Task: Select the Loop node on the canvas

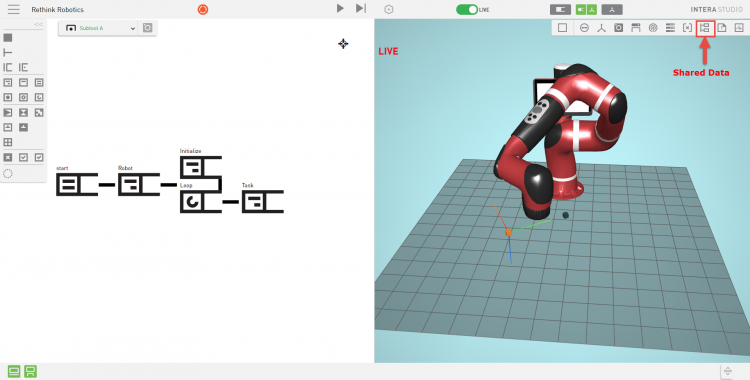Action: [200, 202]
